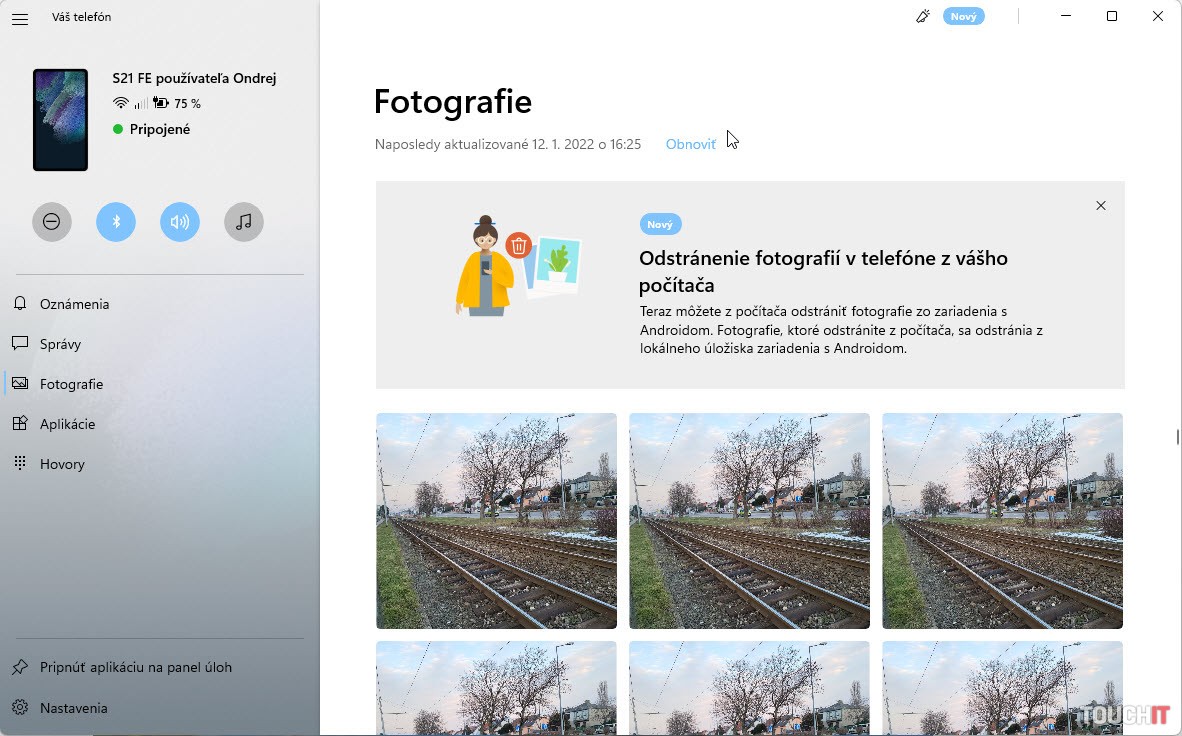This screenshot has width=1182, height=736.
Task: Go to Správy messages section
Action: [60, 344]
